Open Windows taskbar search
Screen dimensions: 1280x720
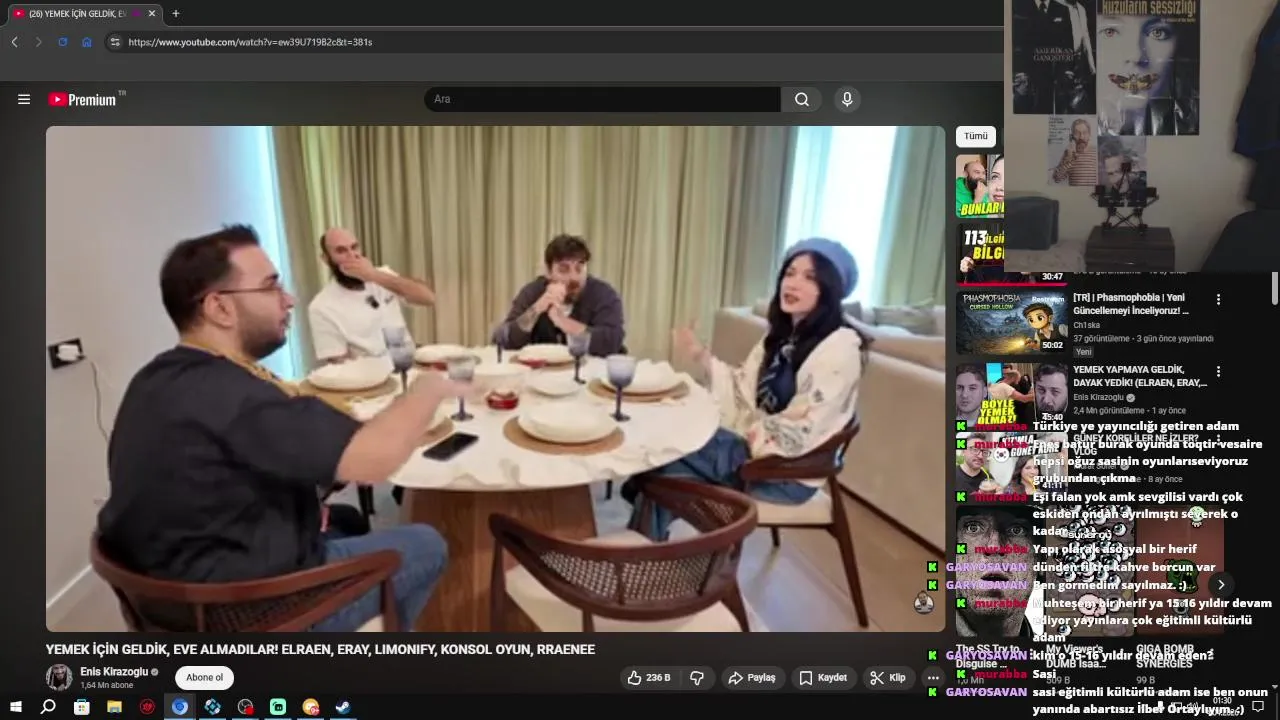coord(48,707)
